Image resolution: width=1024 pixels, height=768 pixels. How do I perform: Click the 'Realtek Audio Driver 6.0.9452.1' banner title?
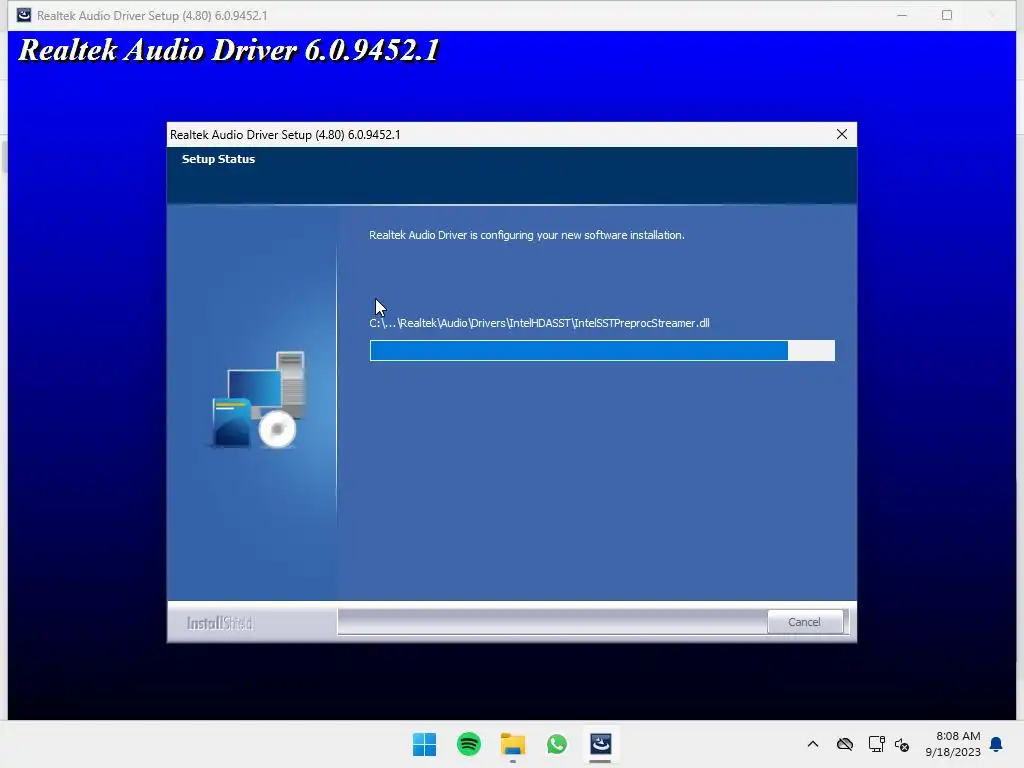(x=229, y=50)
